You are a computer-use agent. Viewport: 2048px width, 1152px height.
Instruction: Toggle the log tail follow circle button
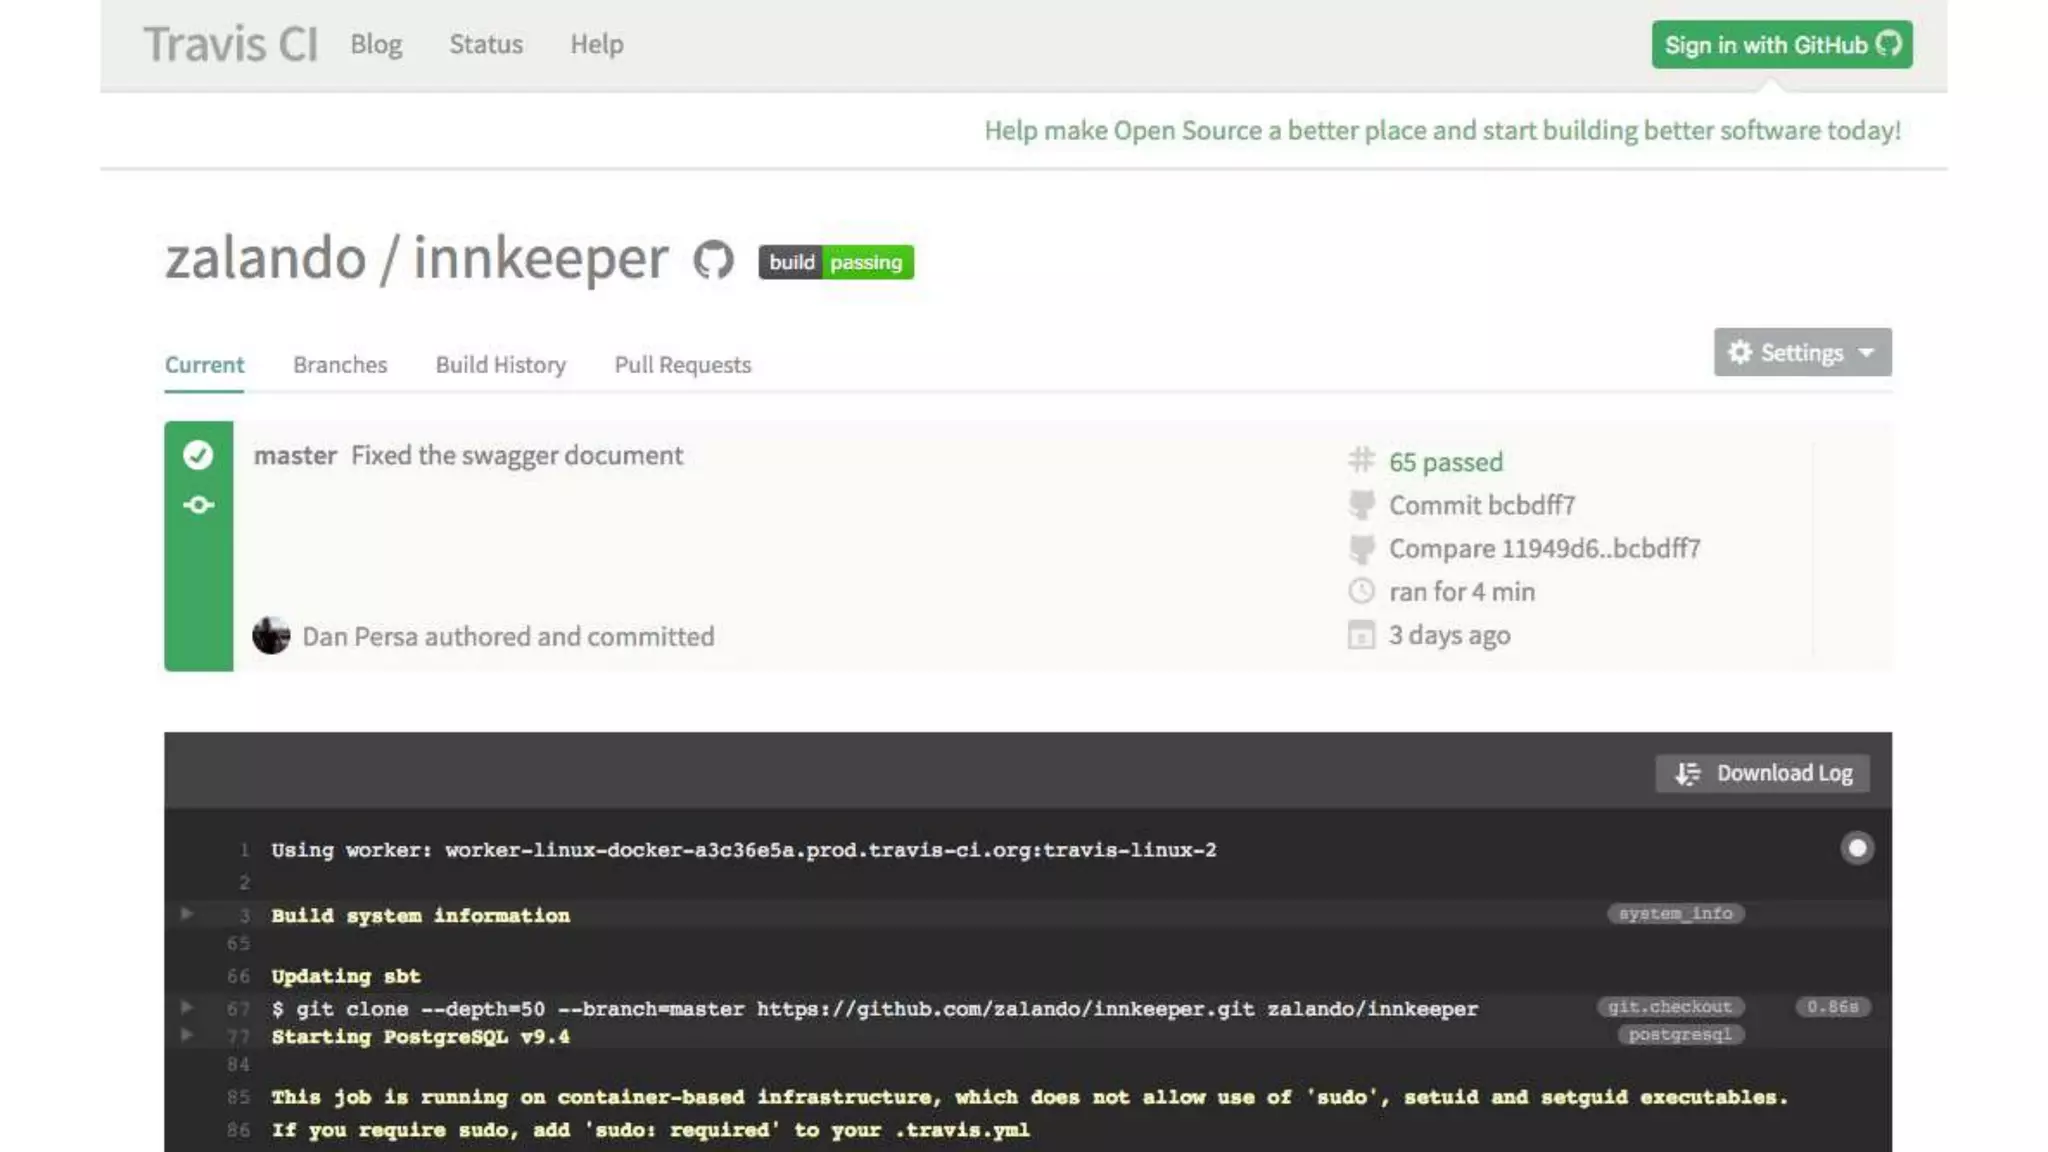click(x=1857, y=848)
